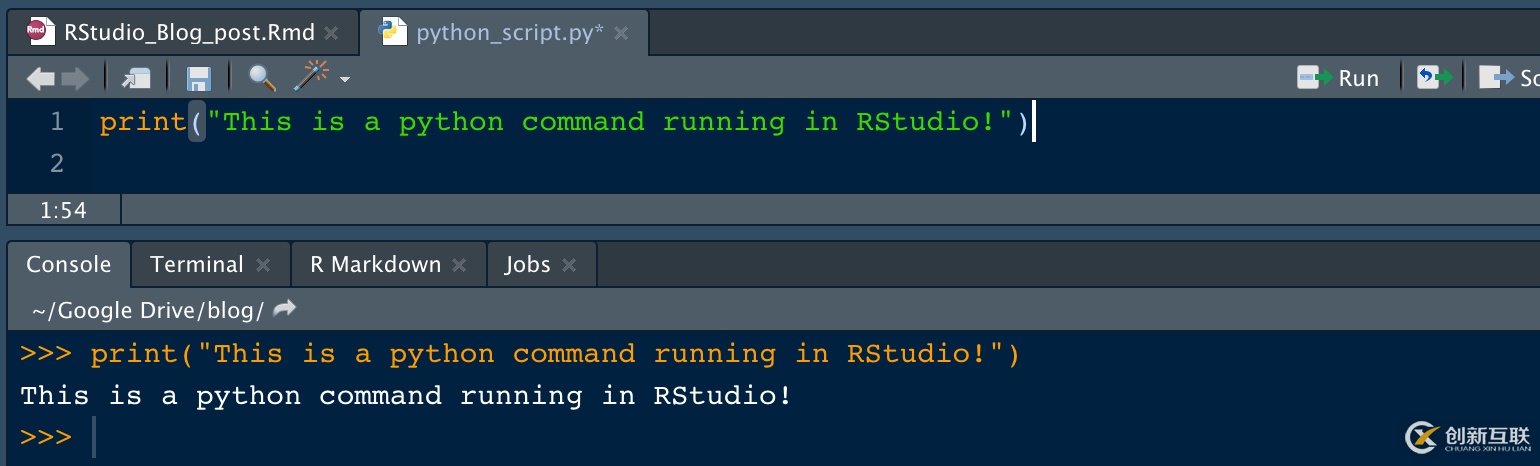Viewport: 1540px width, 466px height.
Task: Click the Source script button
Action: (1510, 78)
